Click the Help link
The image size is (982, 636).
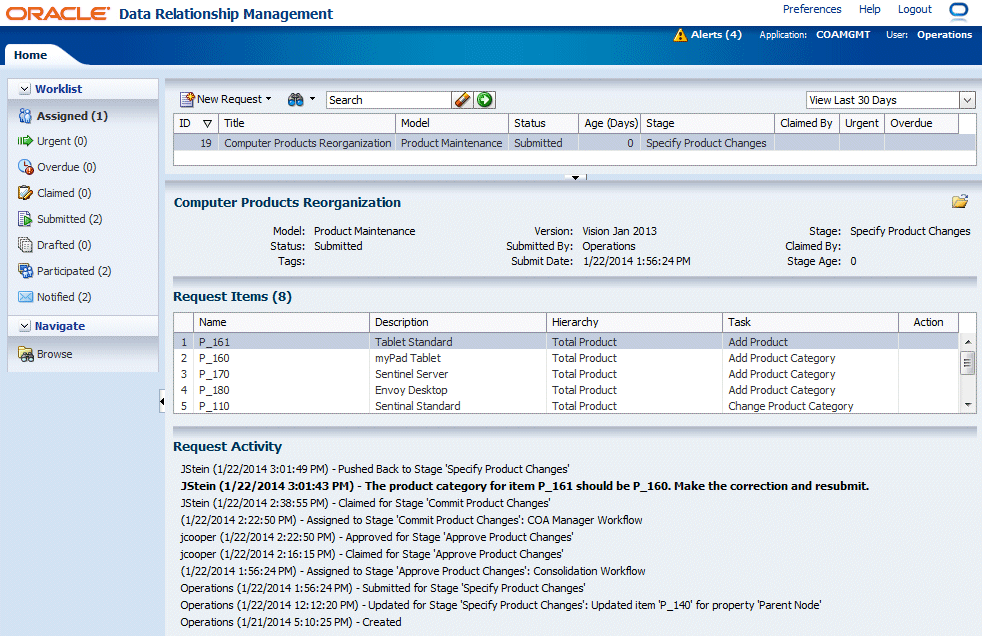click(869, 9)
